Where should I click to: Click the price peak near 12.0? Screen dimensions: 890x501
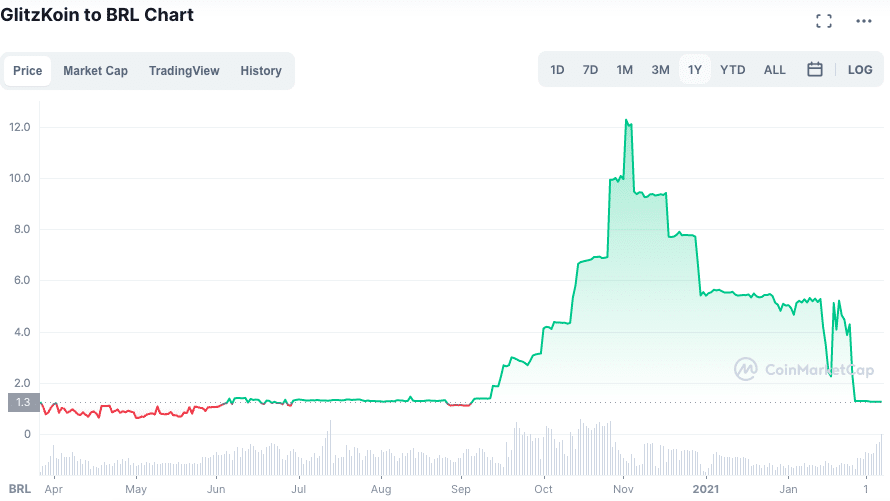(x=627, y=120)
